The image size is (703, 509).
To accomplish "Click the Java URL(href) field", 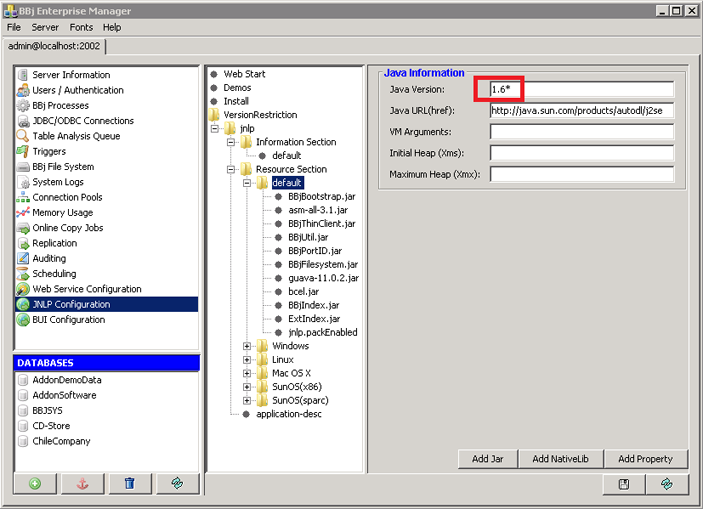I will click(x=582, y=111).
